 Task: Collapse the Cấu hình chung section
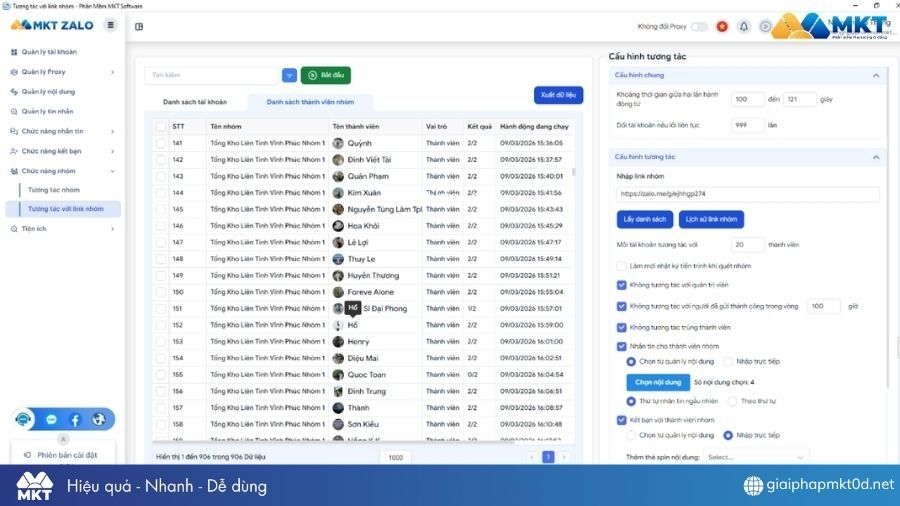pos(876,75)
